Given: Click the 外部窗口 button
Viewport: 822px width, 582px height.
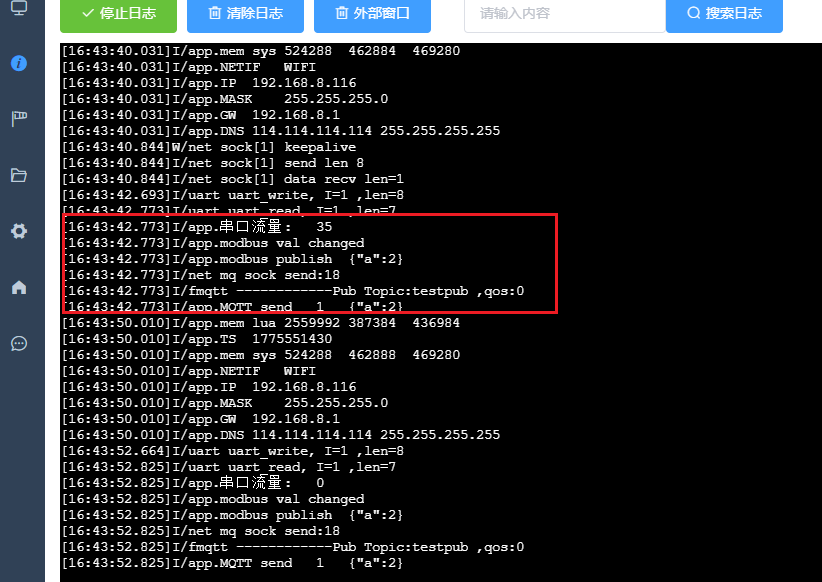Looking at the screenshot, I should point(372,14).
